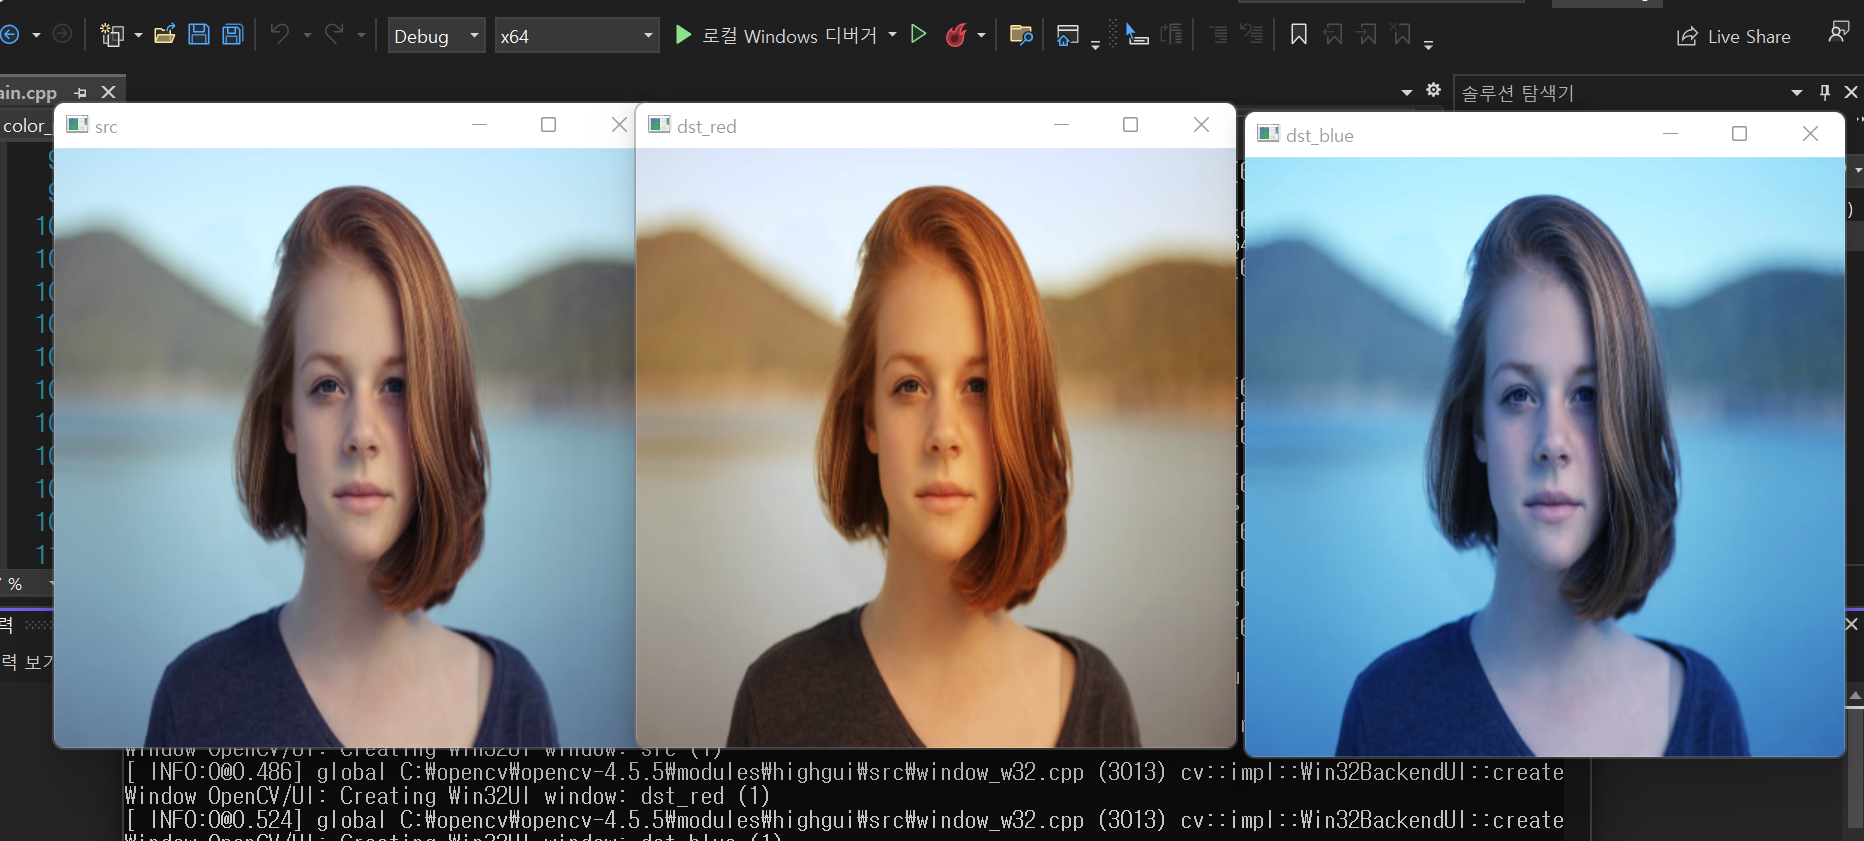
Task: Click the dst_blue window's blue-toned image
Action: 1544,456
